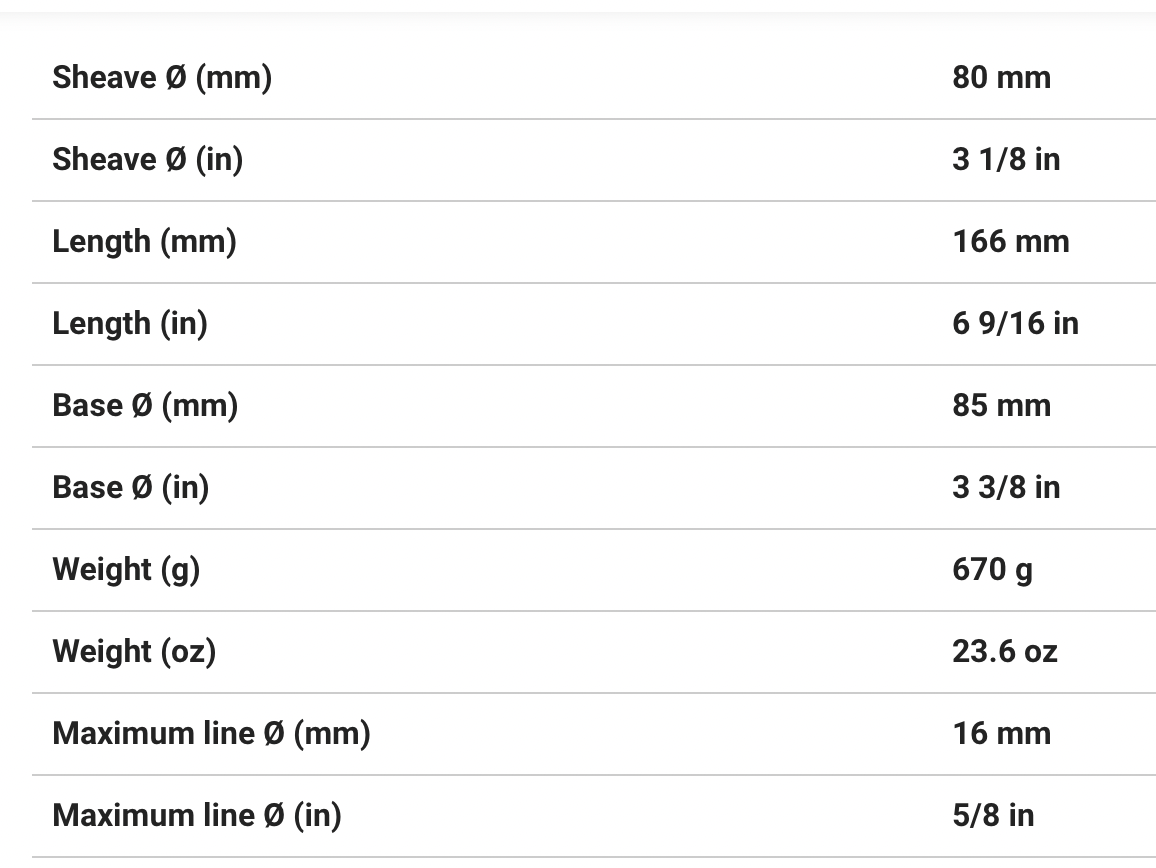Click the "Maximum line Ø (mm)" label
This screenshot has width=1156, height=868.
pyautogui.click(x=211, y=733)
